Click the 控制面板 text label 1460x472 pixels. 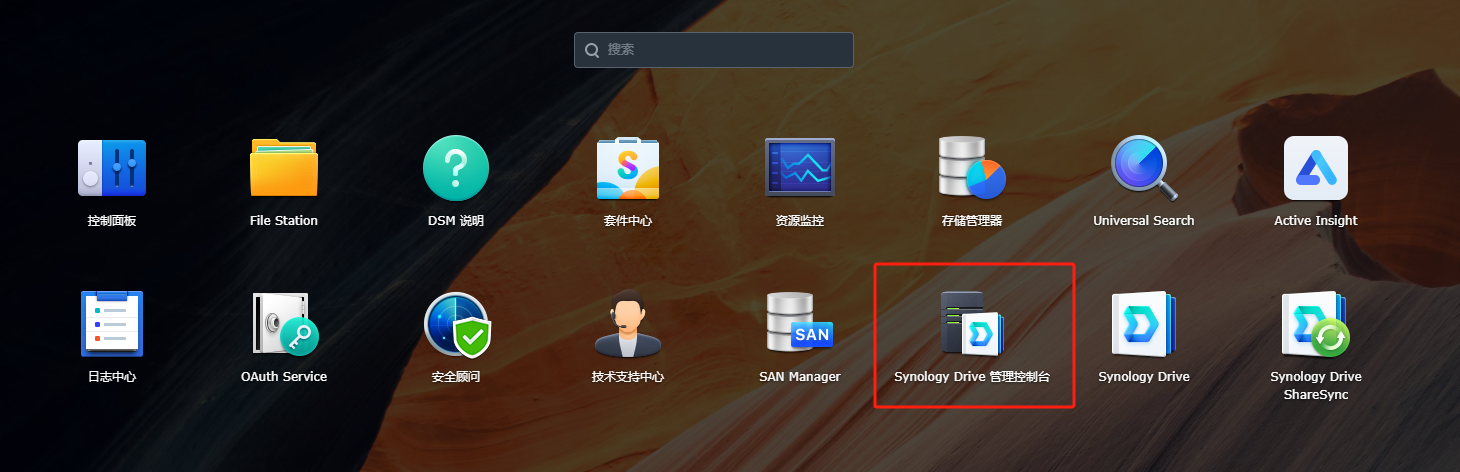[x=112, y=221]
